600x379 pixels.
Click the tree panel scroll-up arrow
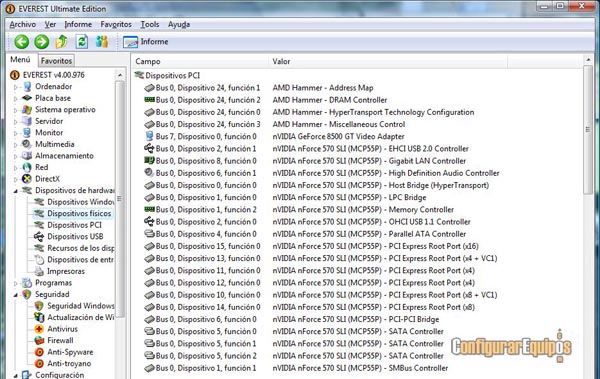(120, 75)
